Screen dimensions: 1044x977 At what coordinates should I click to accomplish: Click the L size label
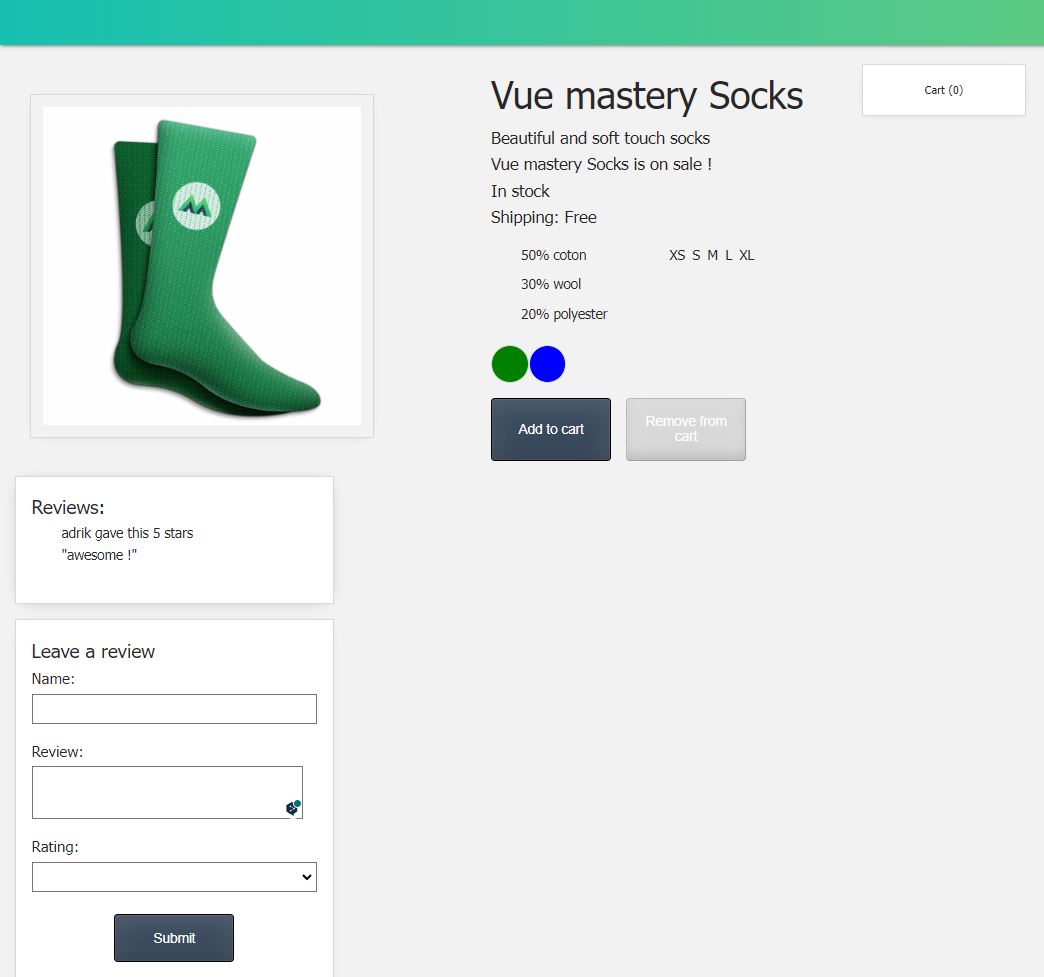[x=728, y=255]
